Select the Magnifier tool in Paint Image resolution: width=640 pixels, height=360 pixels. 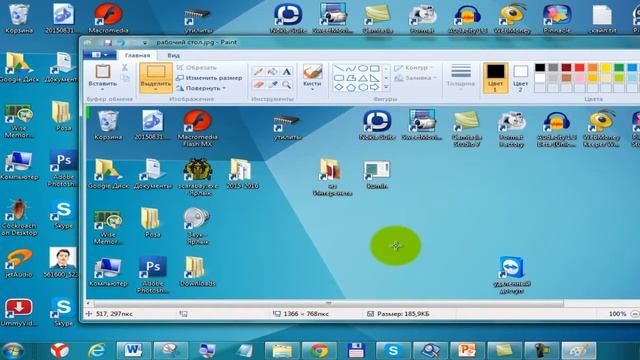287,84
